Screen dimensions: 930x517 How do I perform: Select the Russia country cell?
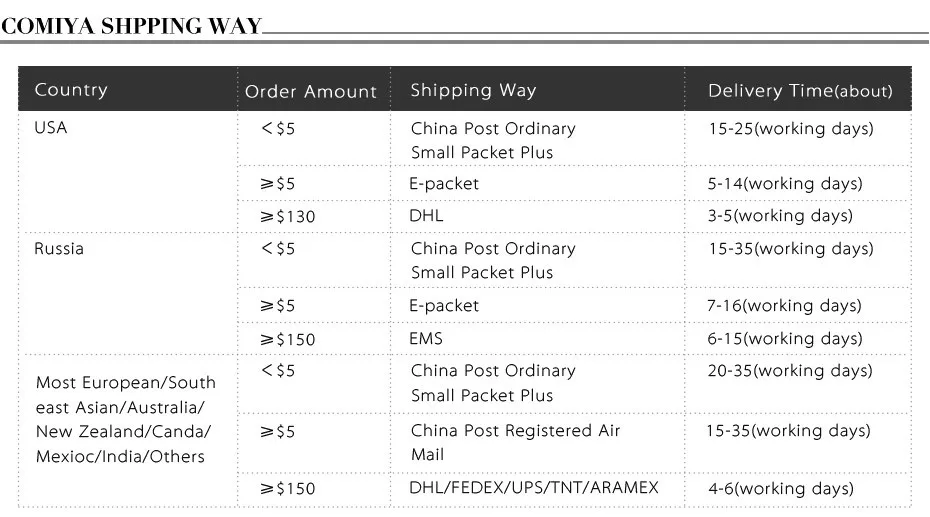pyautogui.click(x=59, y=248)
